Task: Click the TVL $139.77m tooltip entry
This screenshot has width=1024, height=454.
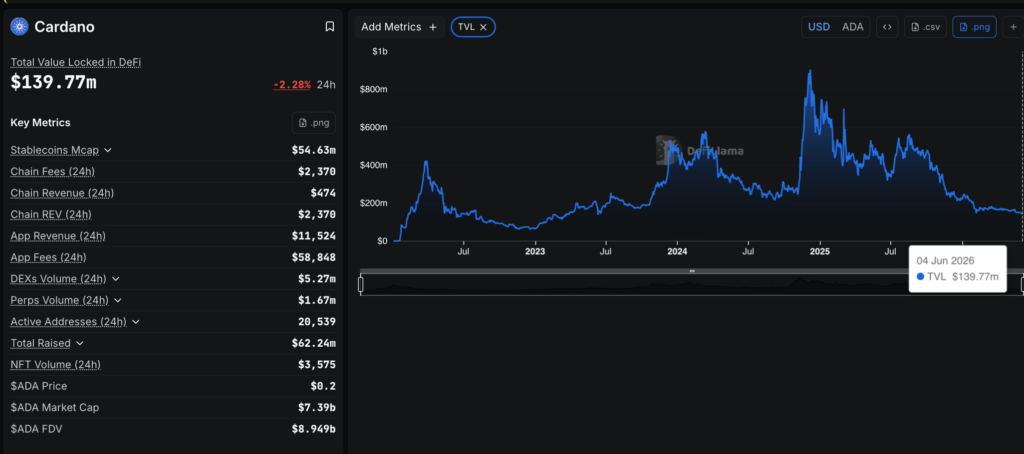Action: pos(958,277)
